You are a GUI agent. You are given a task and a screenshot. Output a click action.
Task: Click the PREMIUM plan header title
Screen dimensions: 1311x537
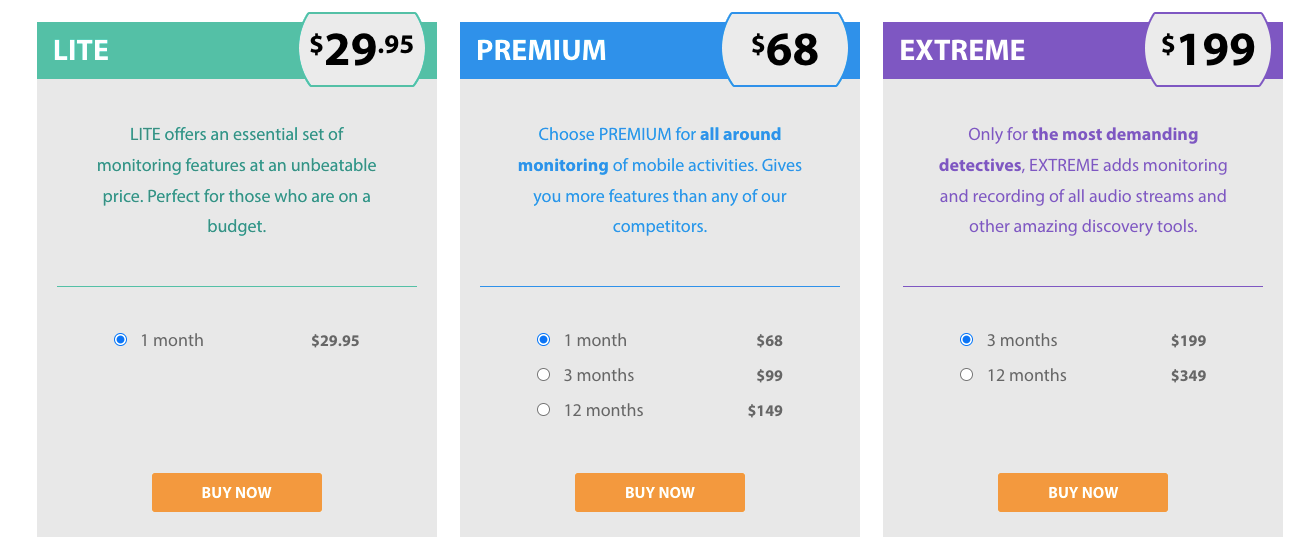tap(541, 50)
